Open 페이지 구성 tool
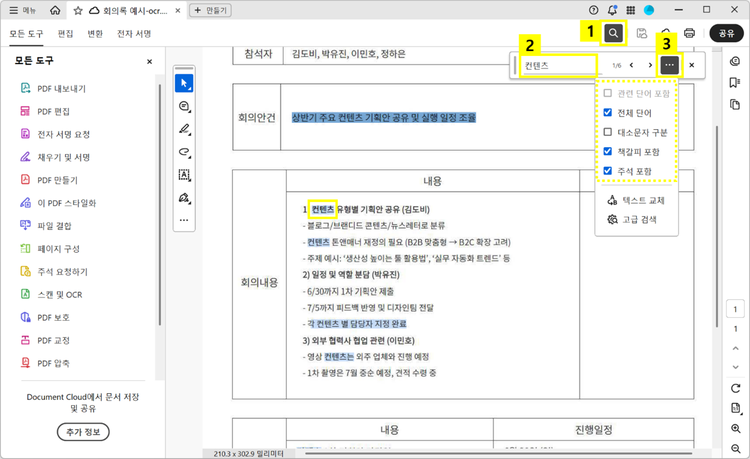The height and width of the screenshot is (459, 750). click(50, 249)
